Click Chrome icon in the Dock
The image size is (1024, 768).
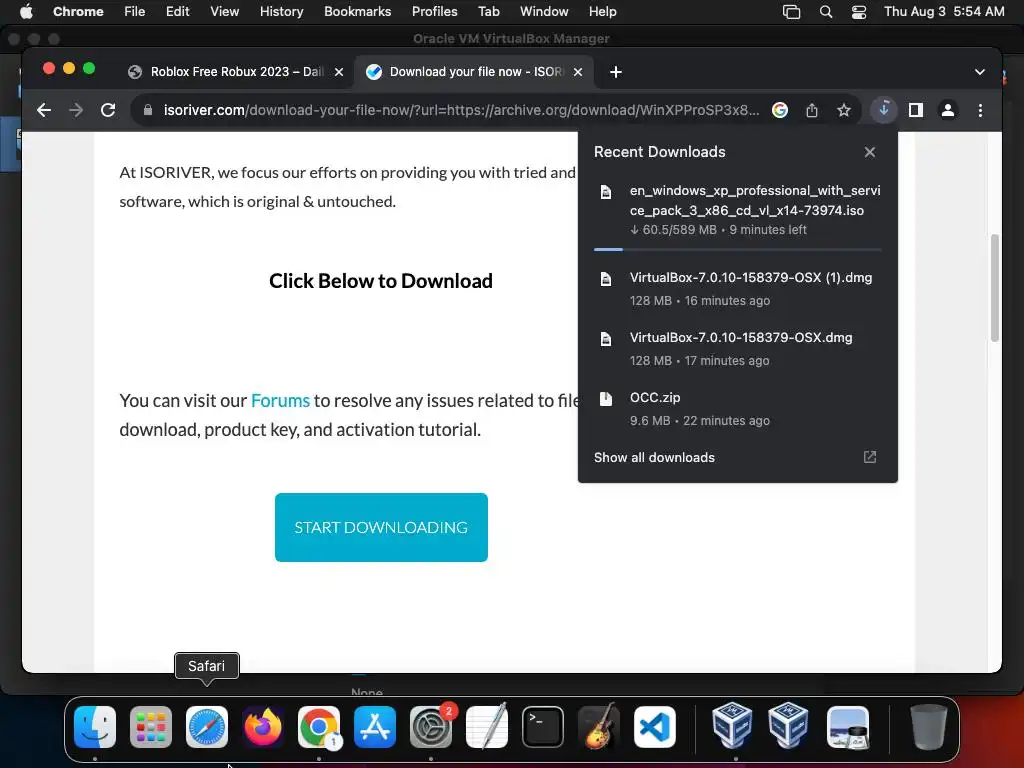click(x=319, y=727)
